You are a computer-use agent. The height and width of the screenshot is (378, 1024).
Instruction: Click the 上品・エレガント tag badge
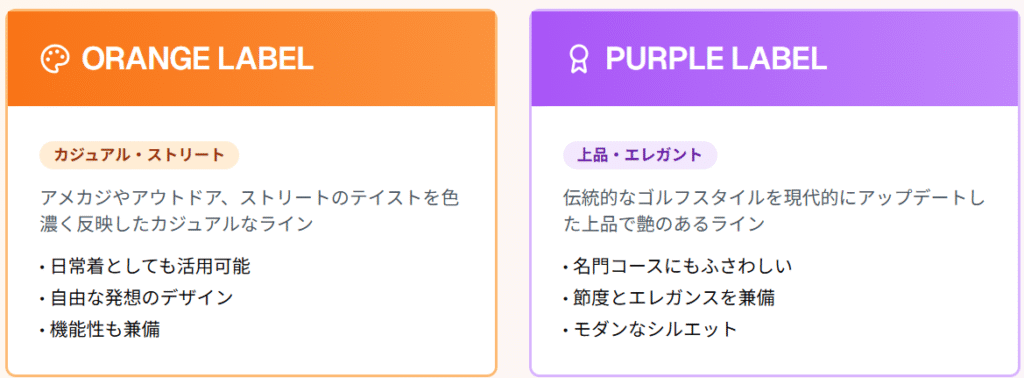coord(640,155)
